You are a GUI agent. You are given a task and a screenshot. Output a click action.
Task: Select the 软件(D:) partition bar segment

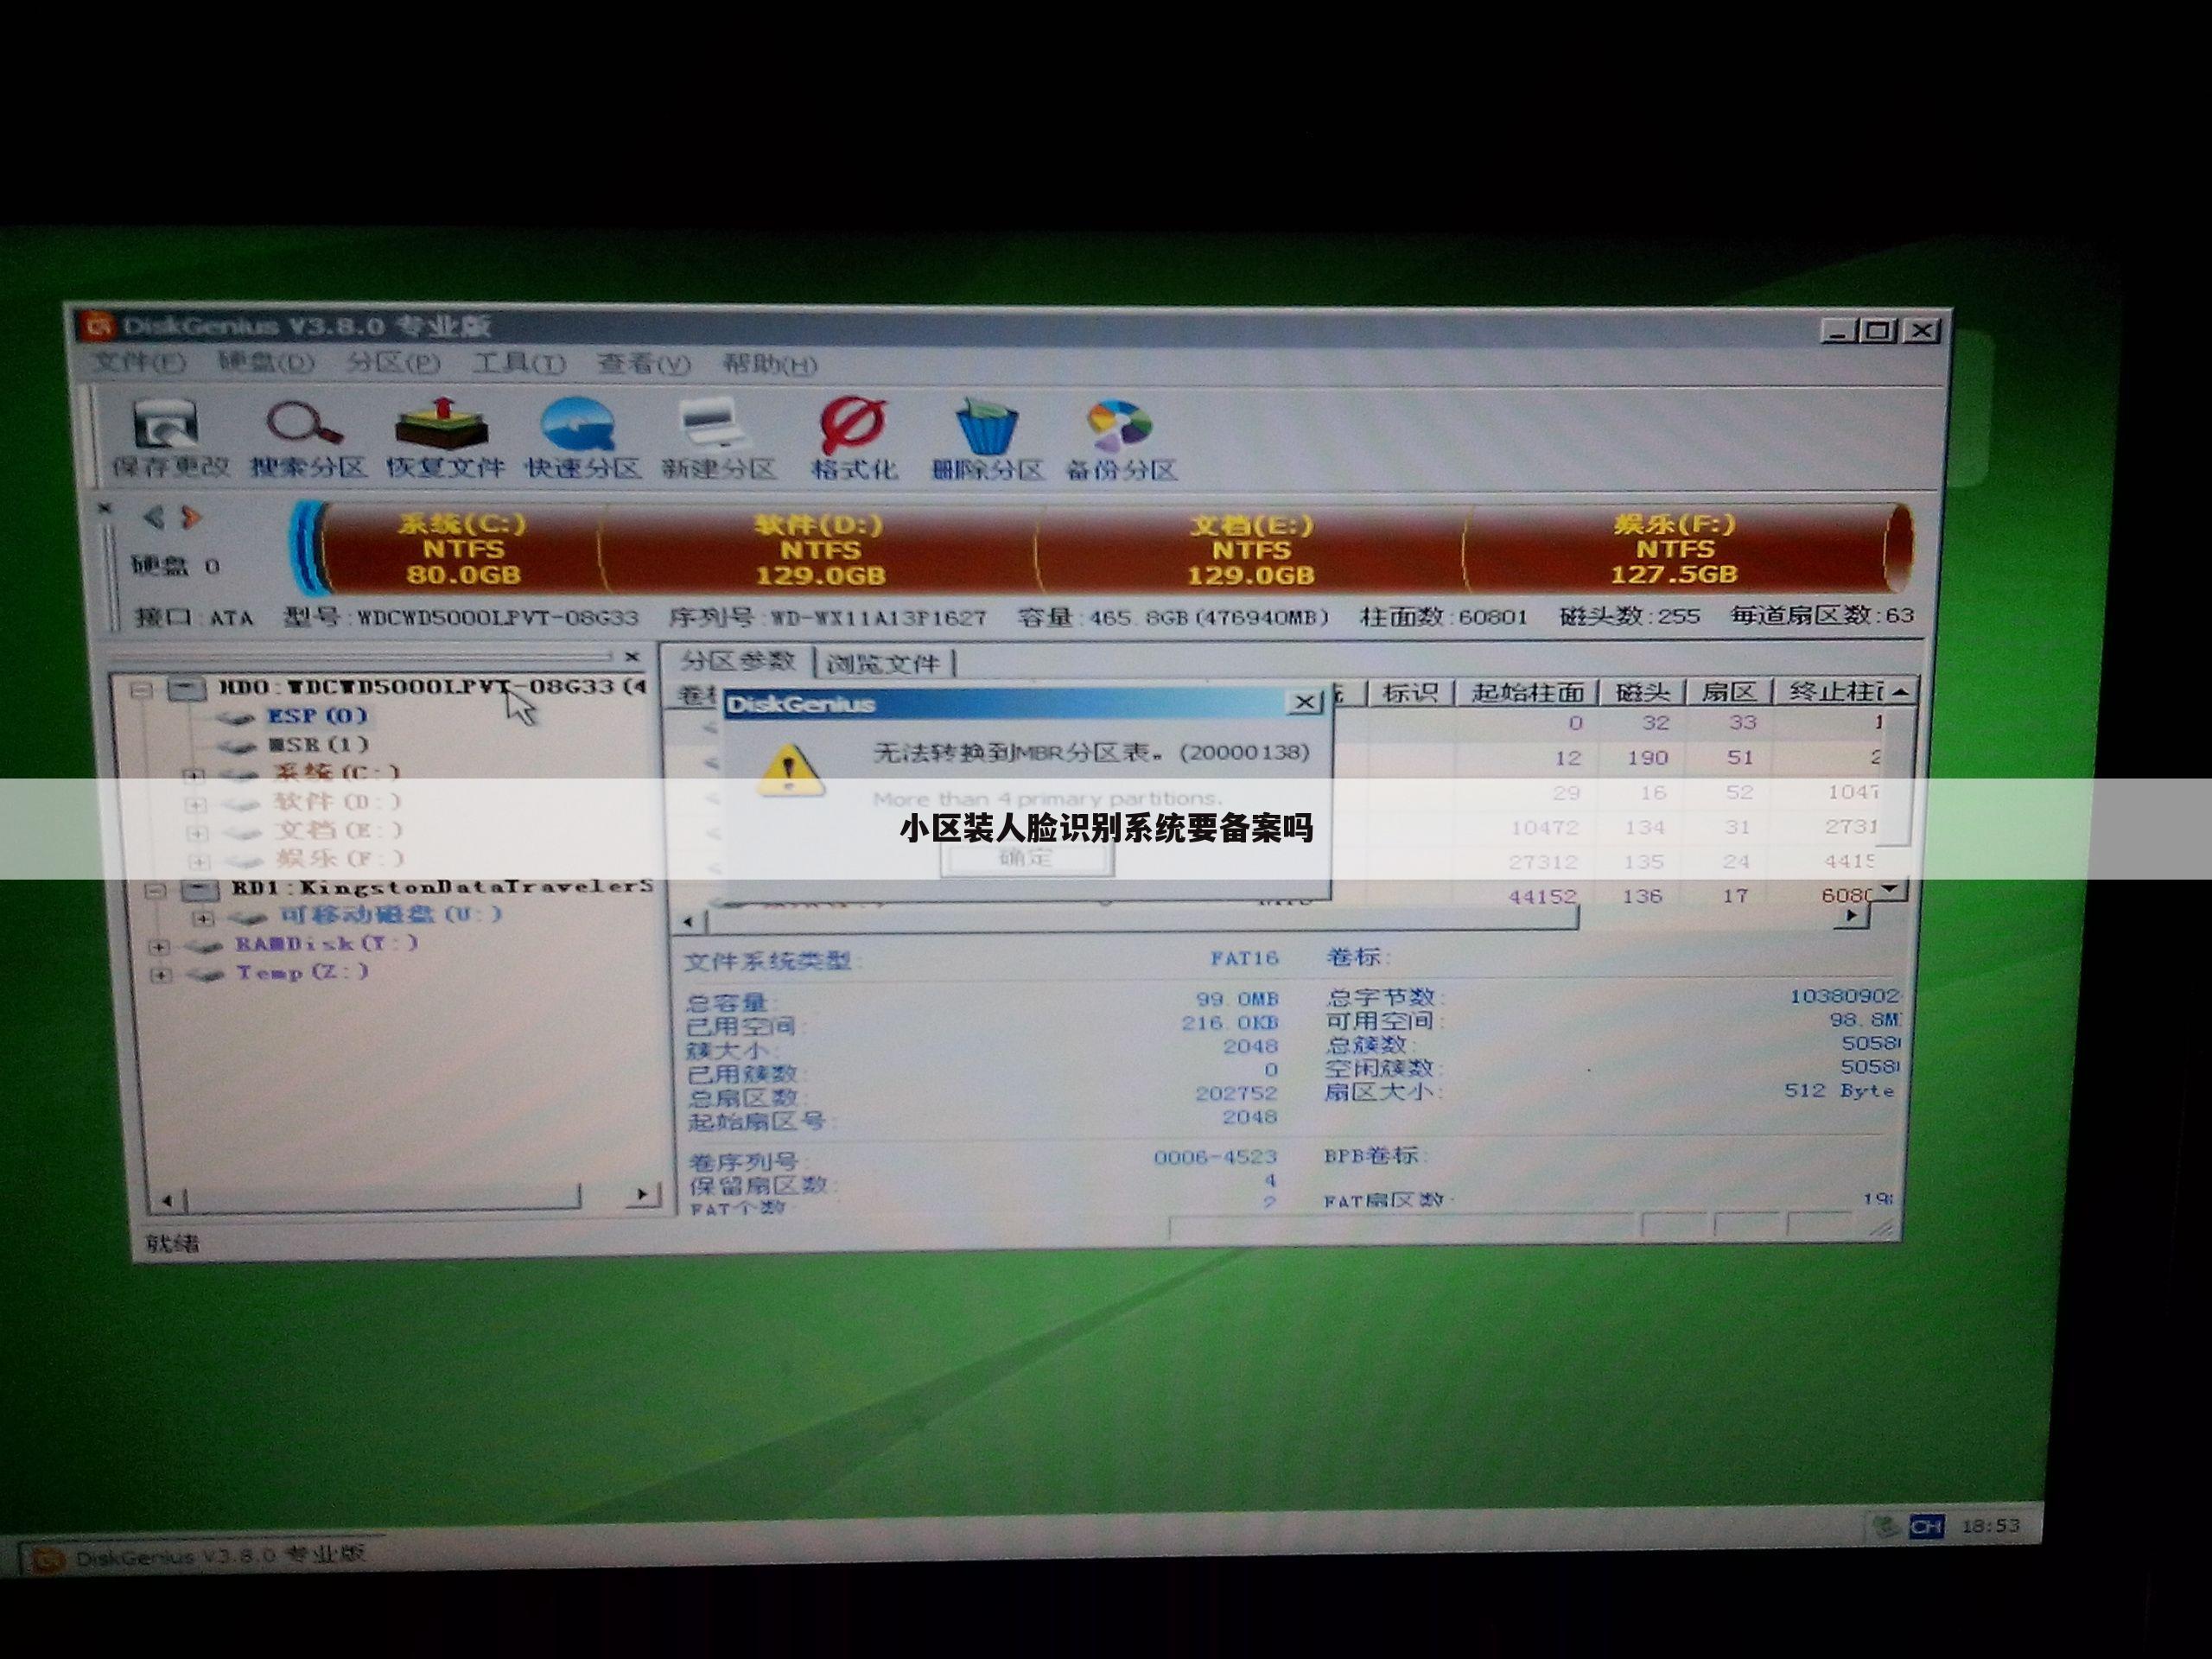pos(820,549)
